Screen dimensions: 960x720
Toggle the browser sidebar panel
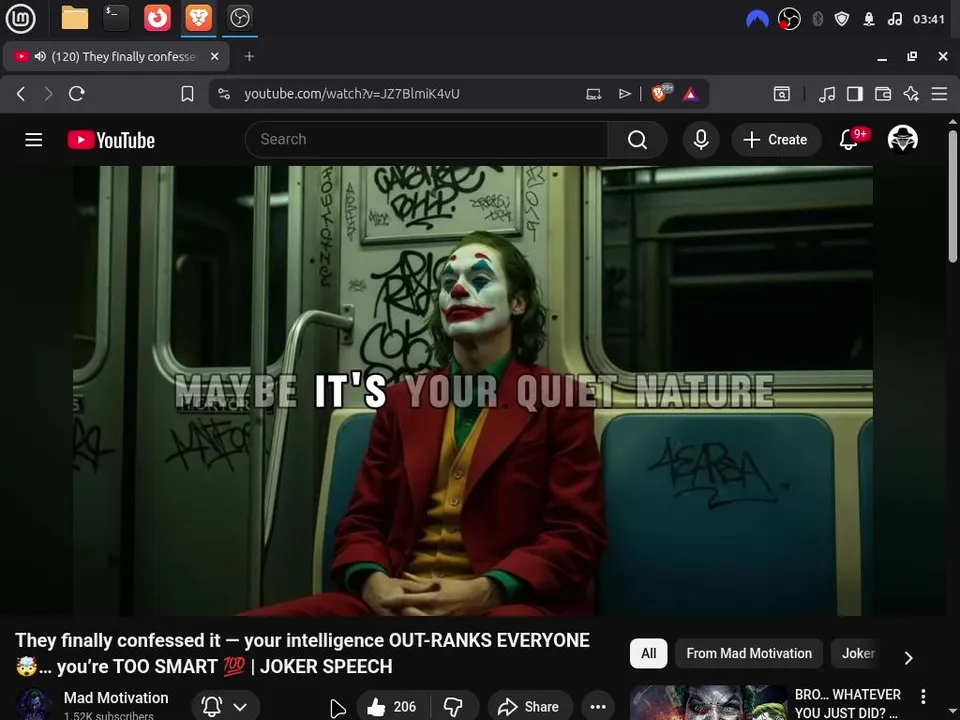point(855,94)
